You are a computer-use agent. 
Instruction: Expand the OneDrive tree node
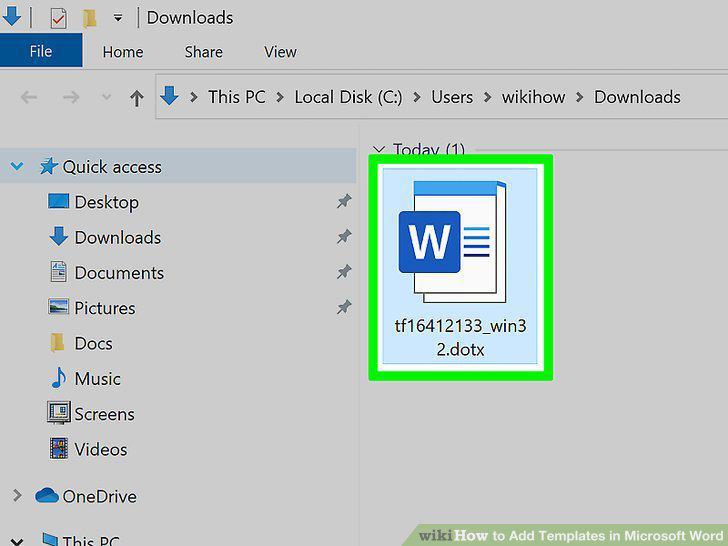[x=17, y=496]
